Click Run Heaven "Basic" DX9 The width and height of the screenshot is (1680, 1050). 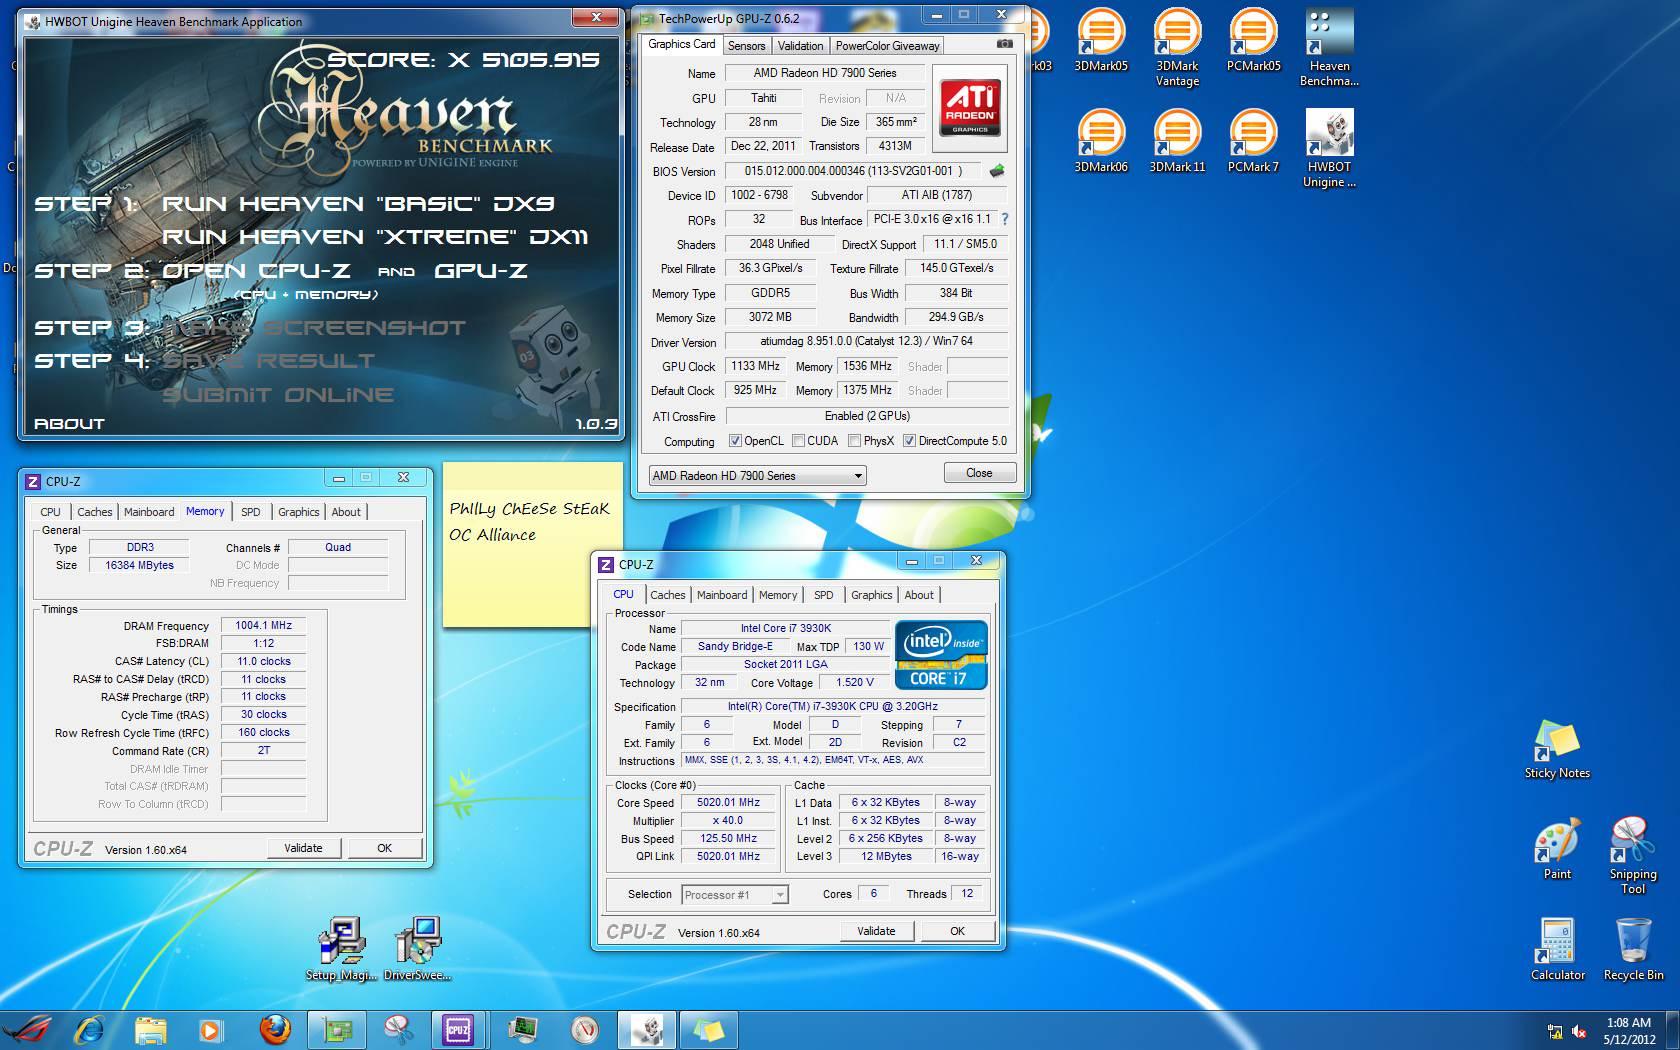358,204
